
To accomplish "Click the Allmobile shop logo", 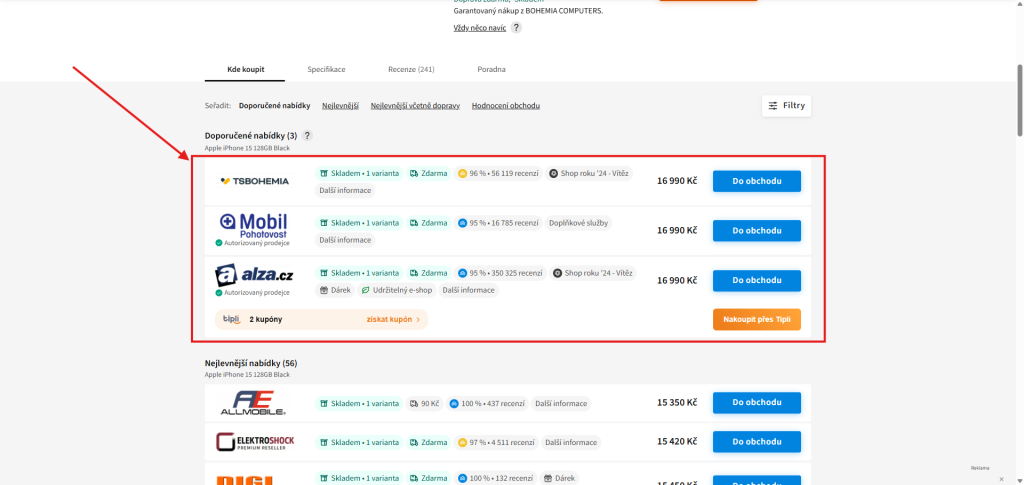I will [254, 403].
